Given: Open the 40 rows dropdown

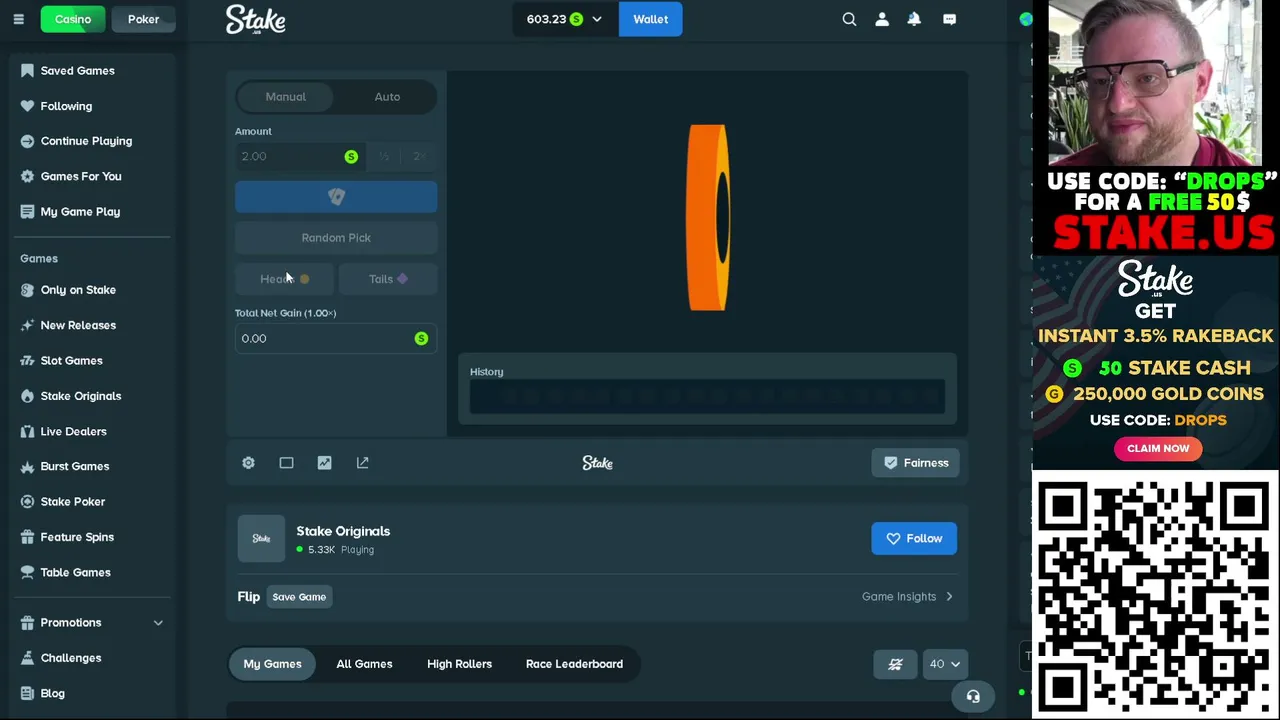Looking at the screenshot, I should click(x=945, y=664).
